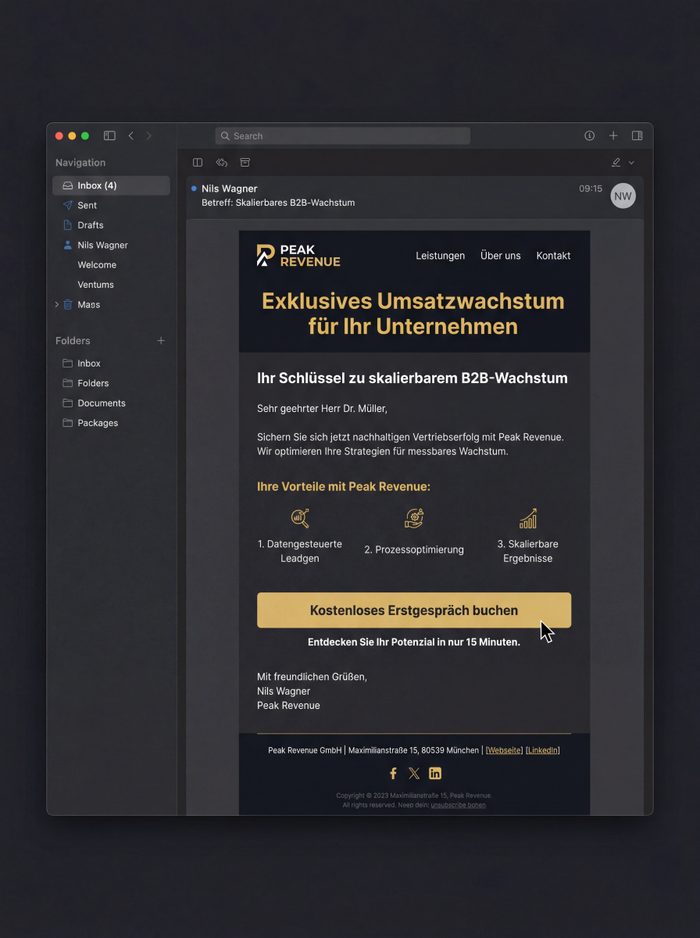
Task: Toggle the right inspector panel icon
Action: pyautogui.click(x=637, y=136)
